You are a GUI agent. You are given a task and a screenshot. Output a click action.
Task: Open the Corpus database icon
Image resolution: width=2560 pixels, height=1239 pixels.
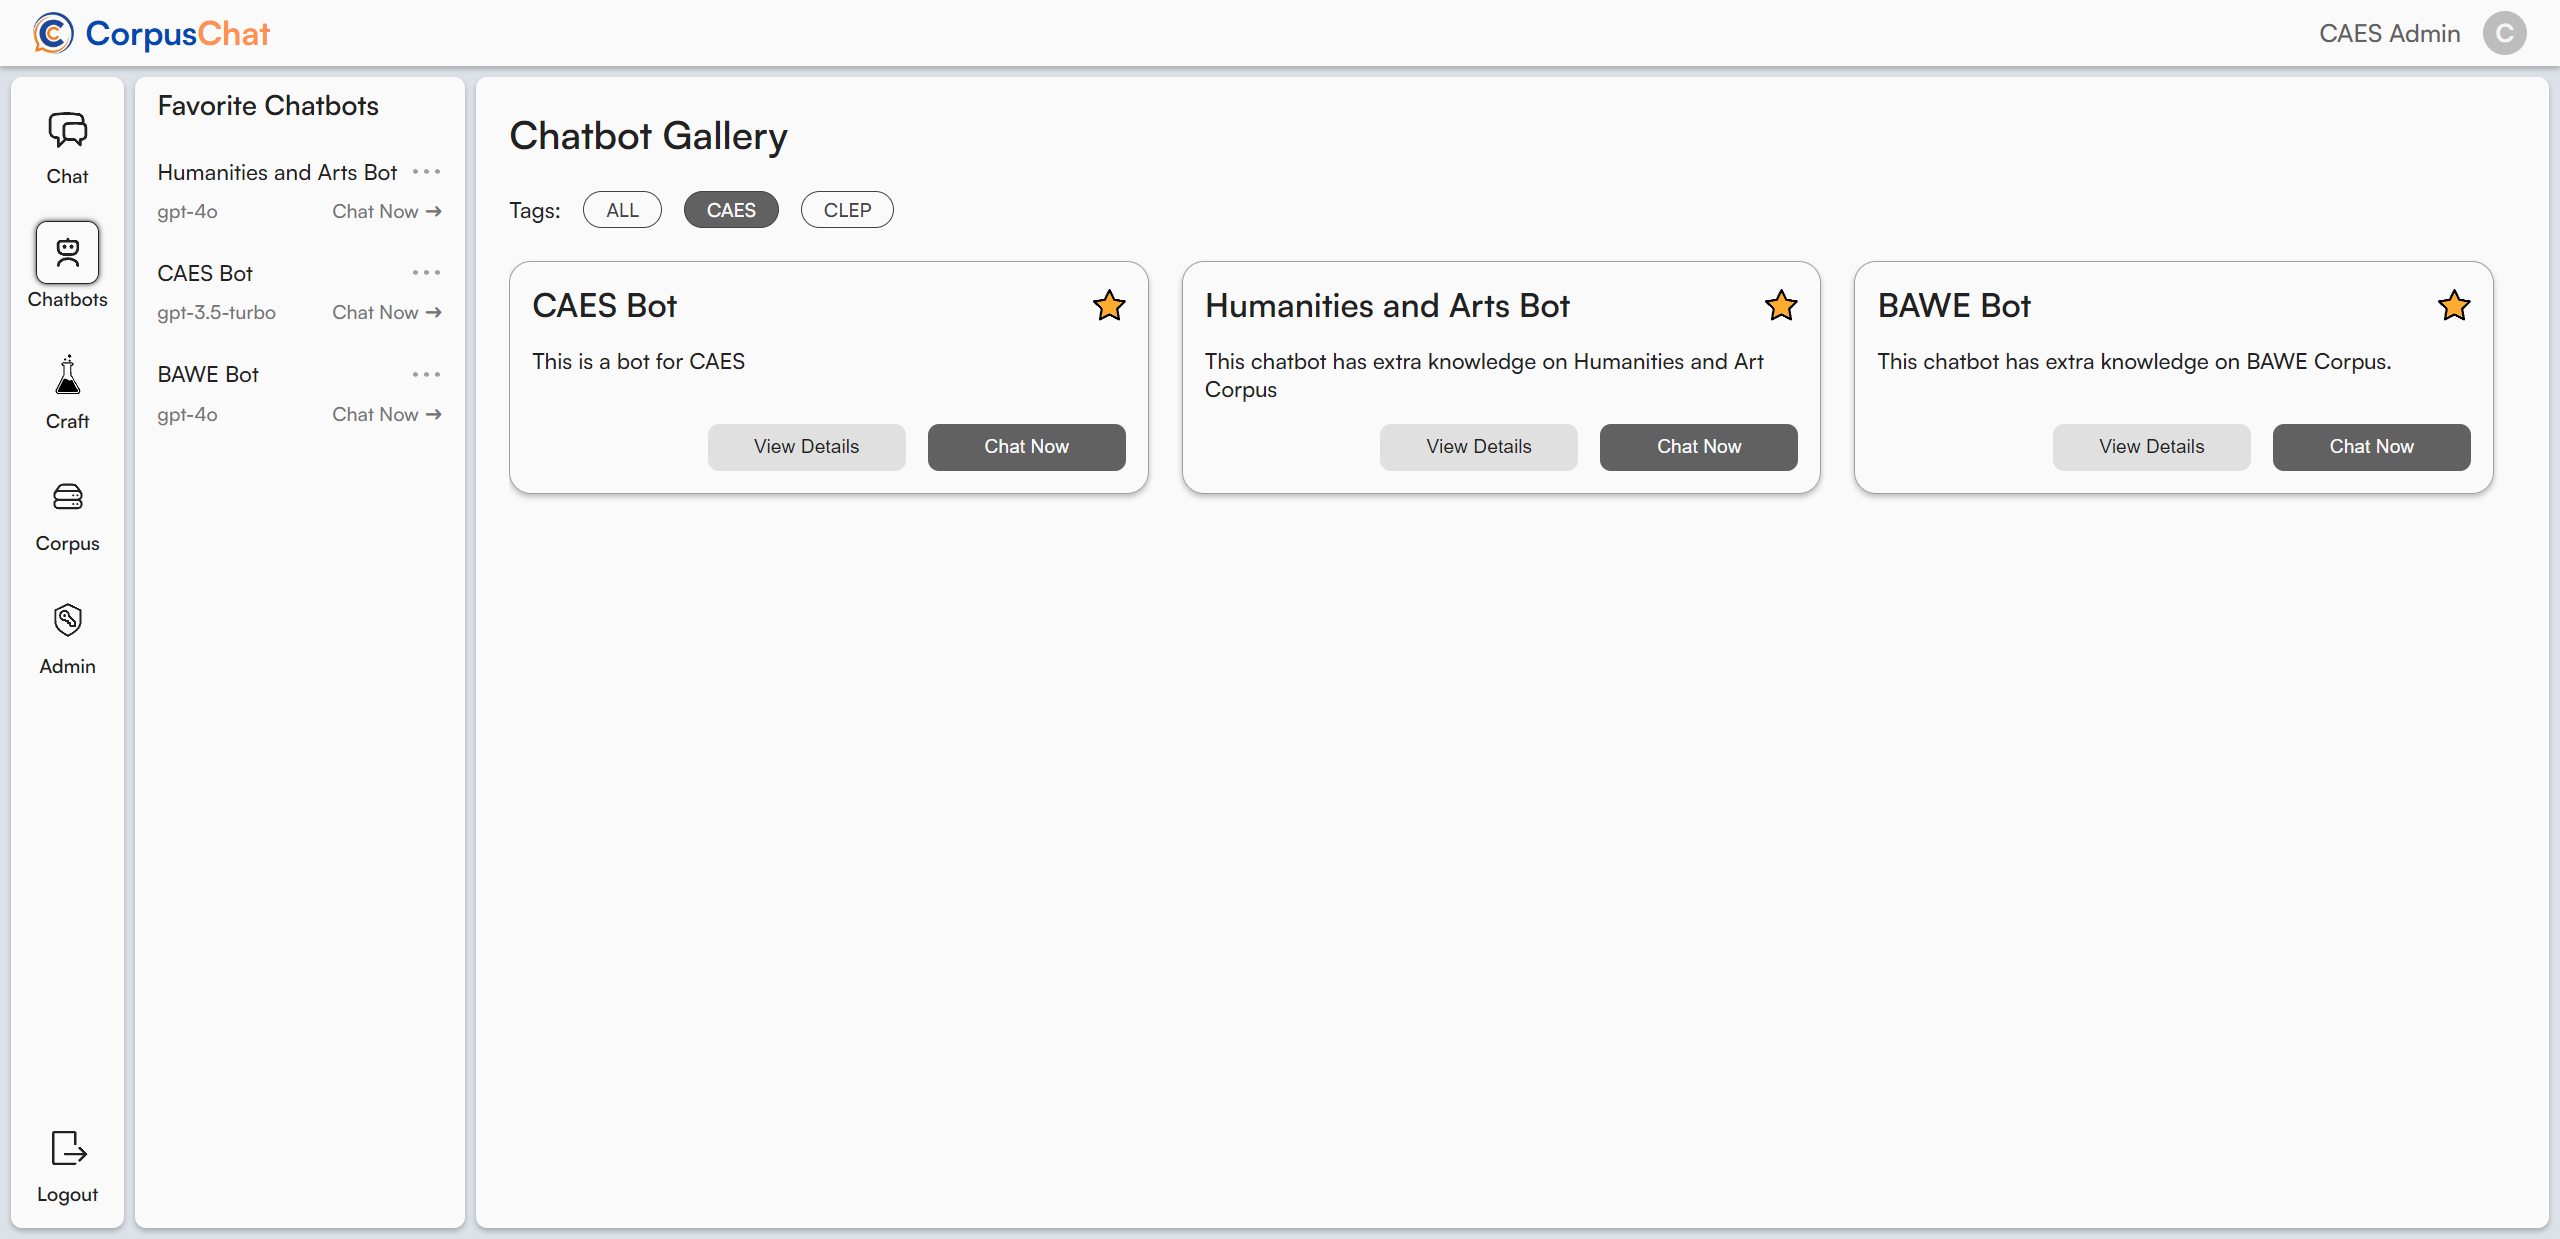(x=67, y=497)
